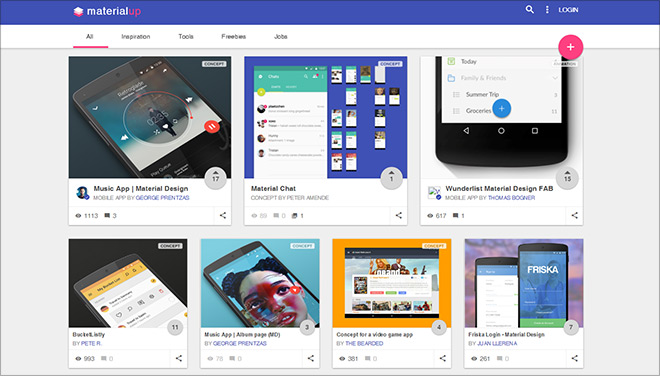Share the Music App Material Design card

[223, 216]
